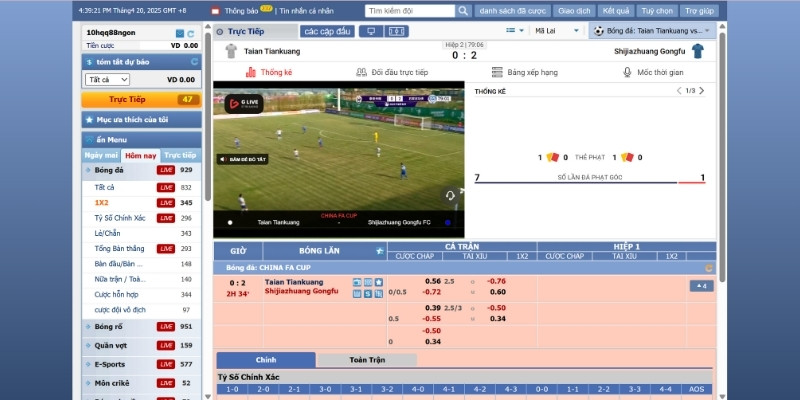
Task: Open the Mã Lai odds type dropdown
Action: pos(557,31)
